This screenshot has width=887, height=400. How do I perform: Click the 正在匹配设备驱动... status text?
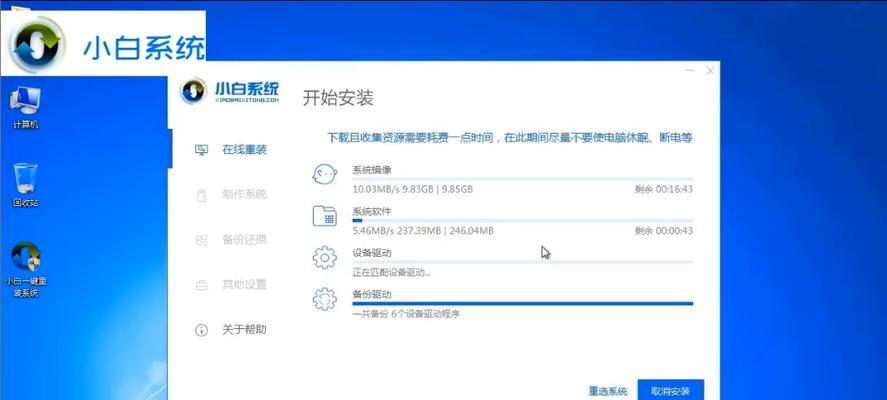click(x=391, y=272)
